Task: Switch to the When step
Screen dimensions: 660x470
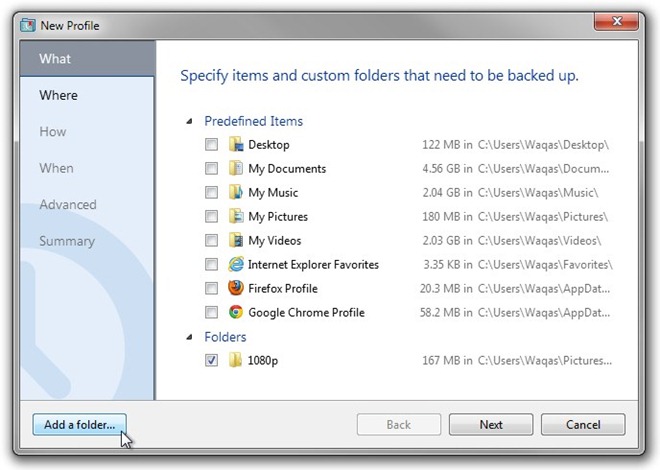Action: tap(56, 168)
